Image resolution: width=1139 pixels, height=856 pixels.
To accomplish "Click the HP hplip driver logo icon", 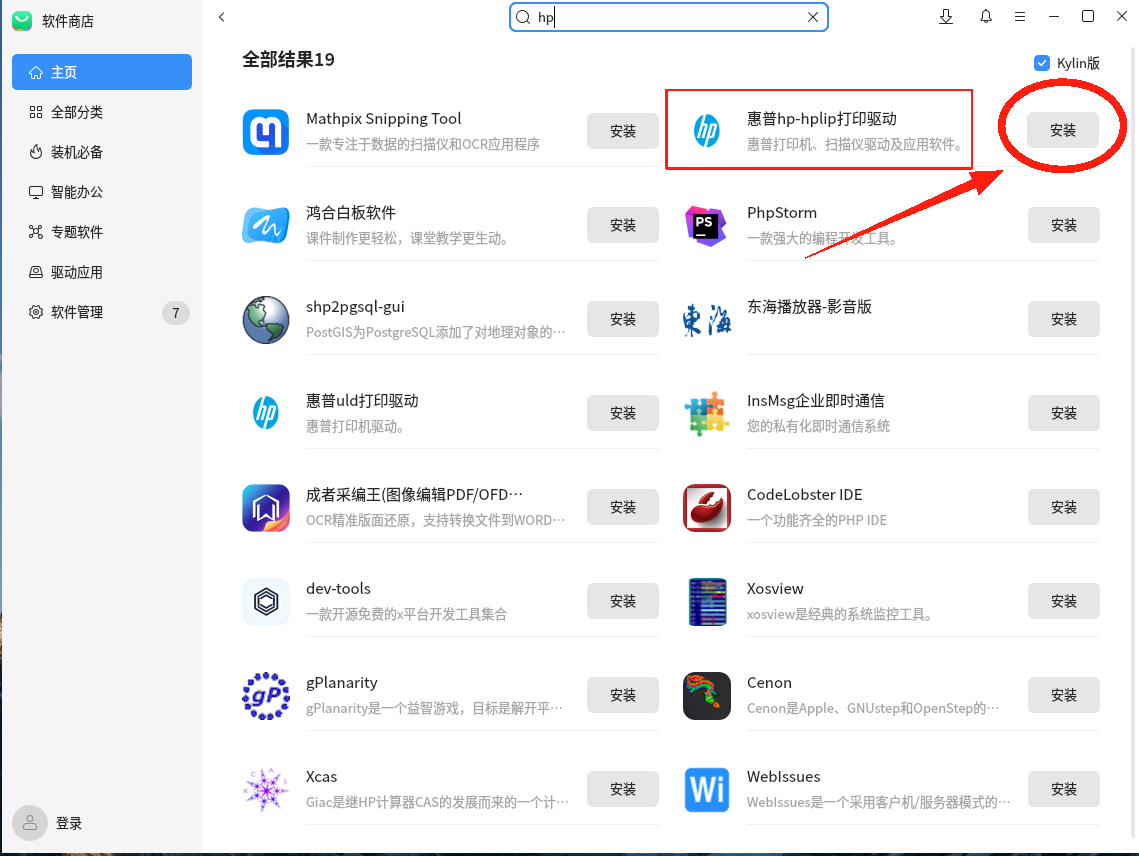I will pos(706,129).
